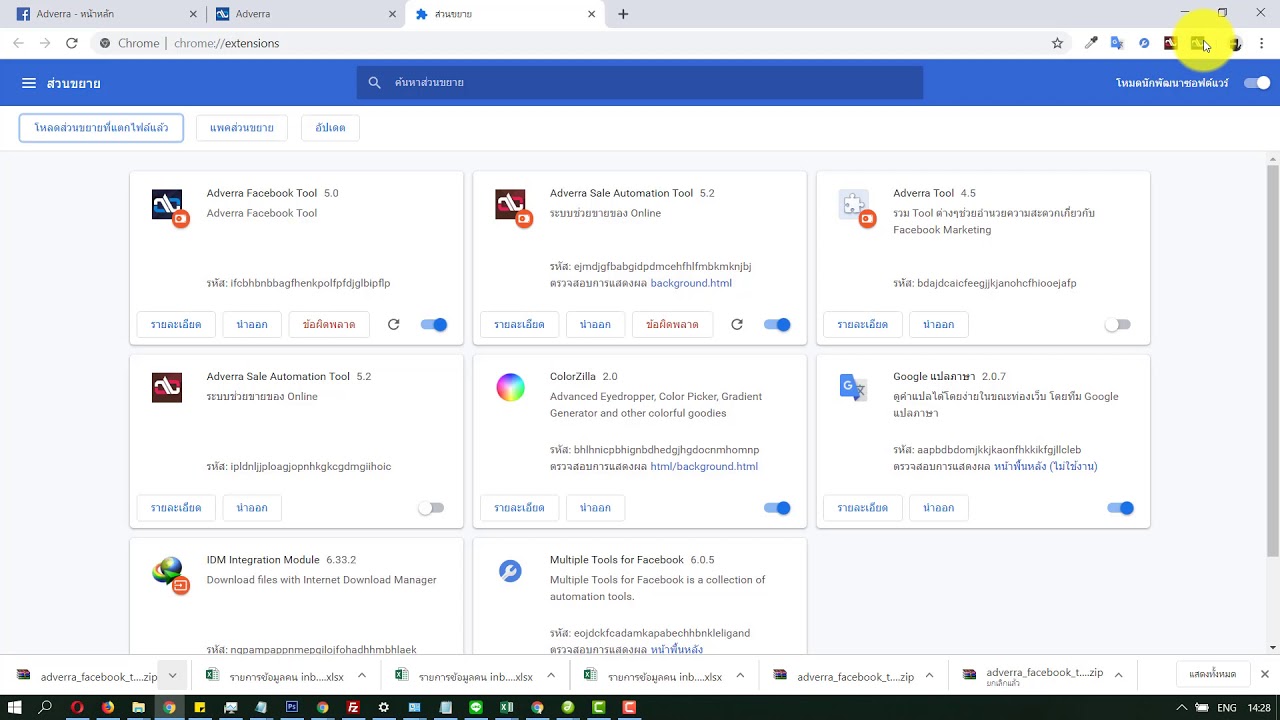The height and width of the screenshot is (720, 1280).
Task: Click the Adverra Tool puzzle piece icon
Action: tap(853, 204)
